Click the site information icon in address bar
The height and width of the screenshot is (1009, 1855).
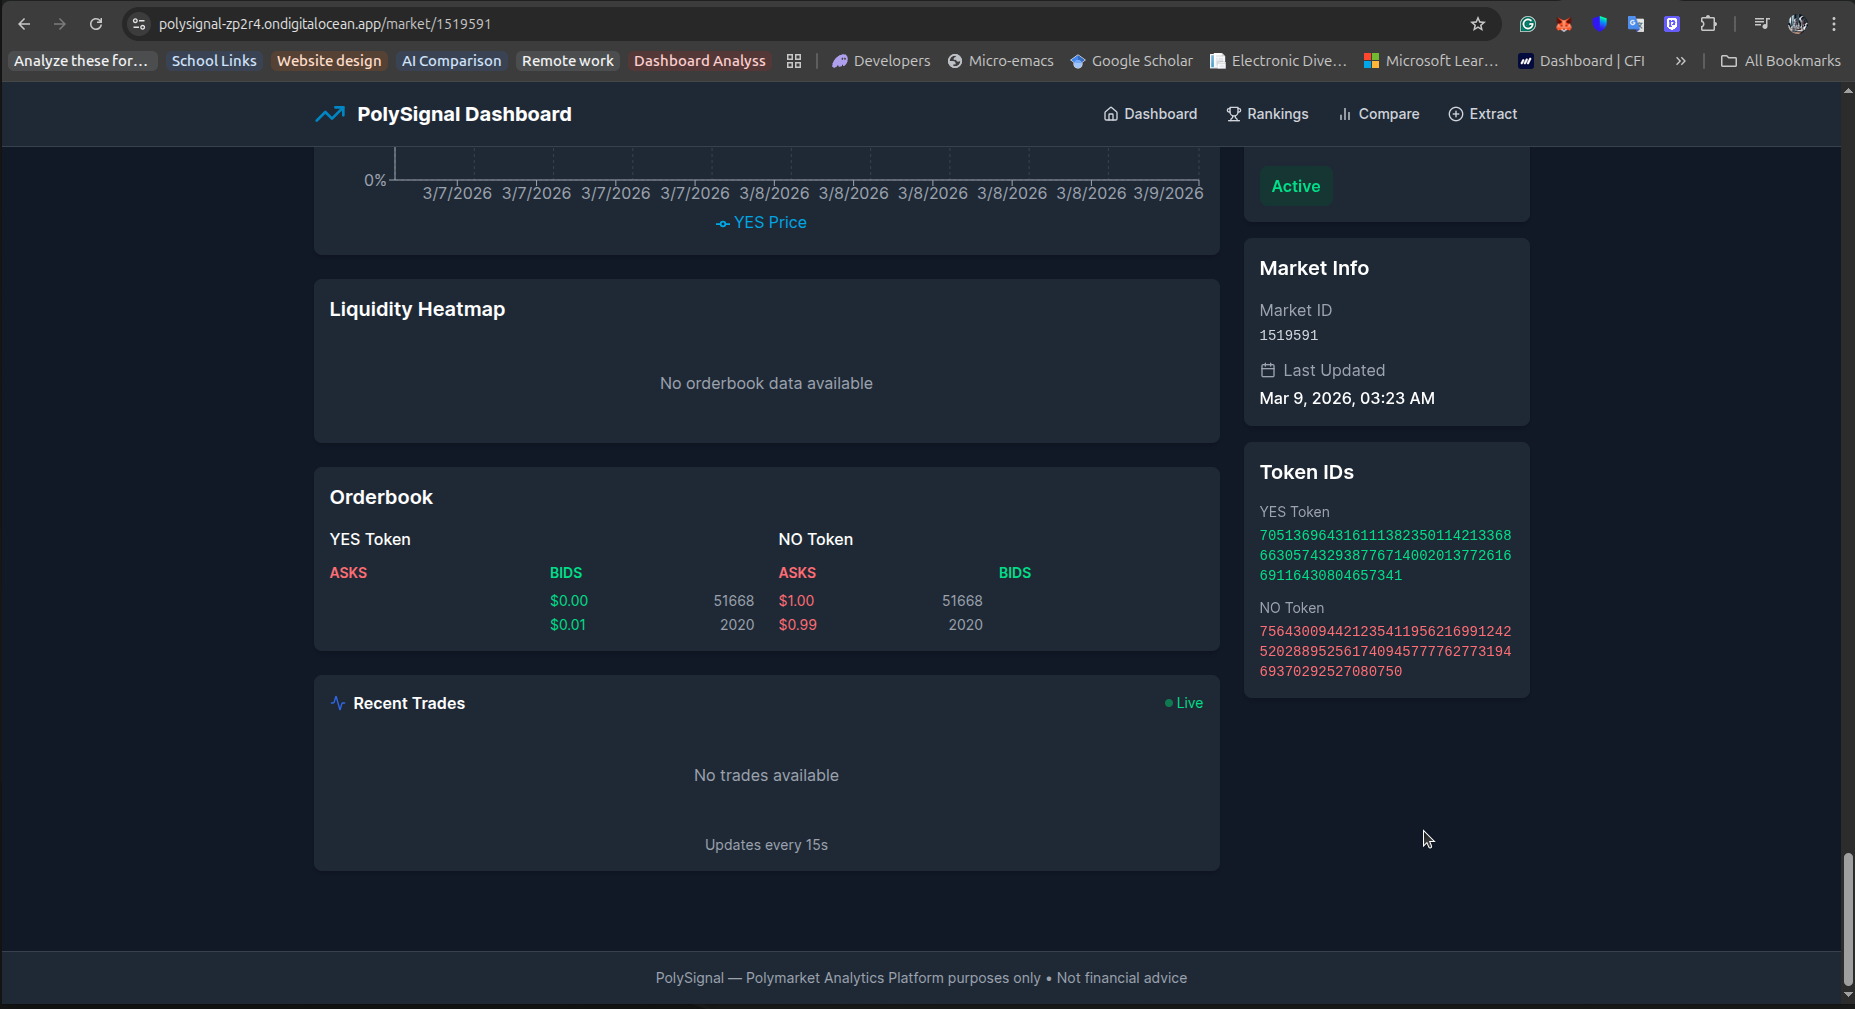(x=139, y=24)
